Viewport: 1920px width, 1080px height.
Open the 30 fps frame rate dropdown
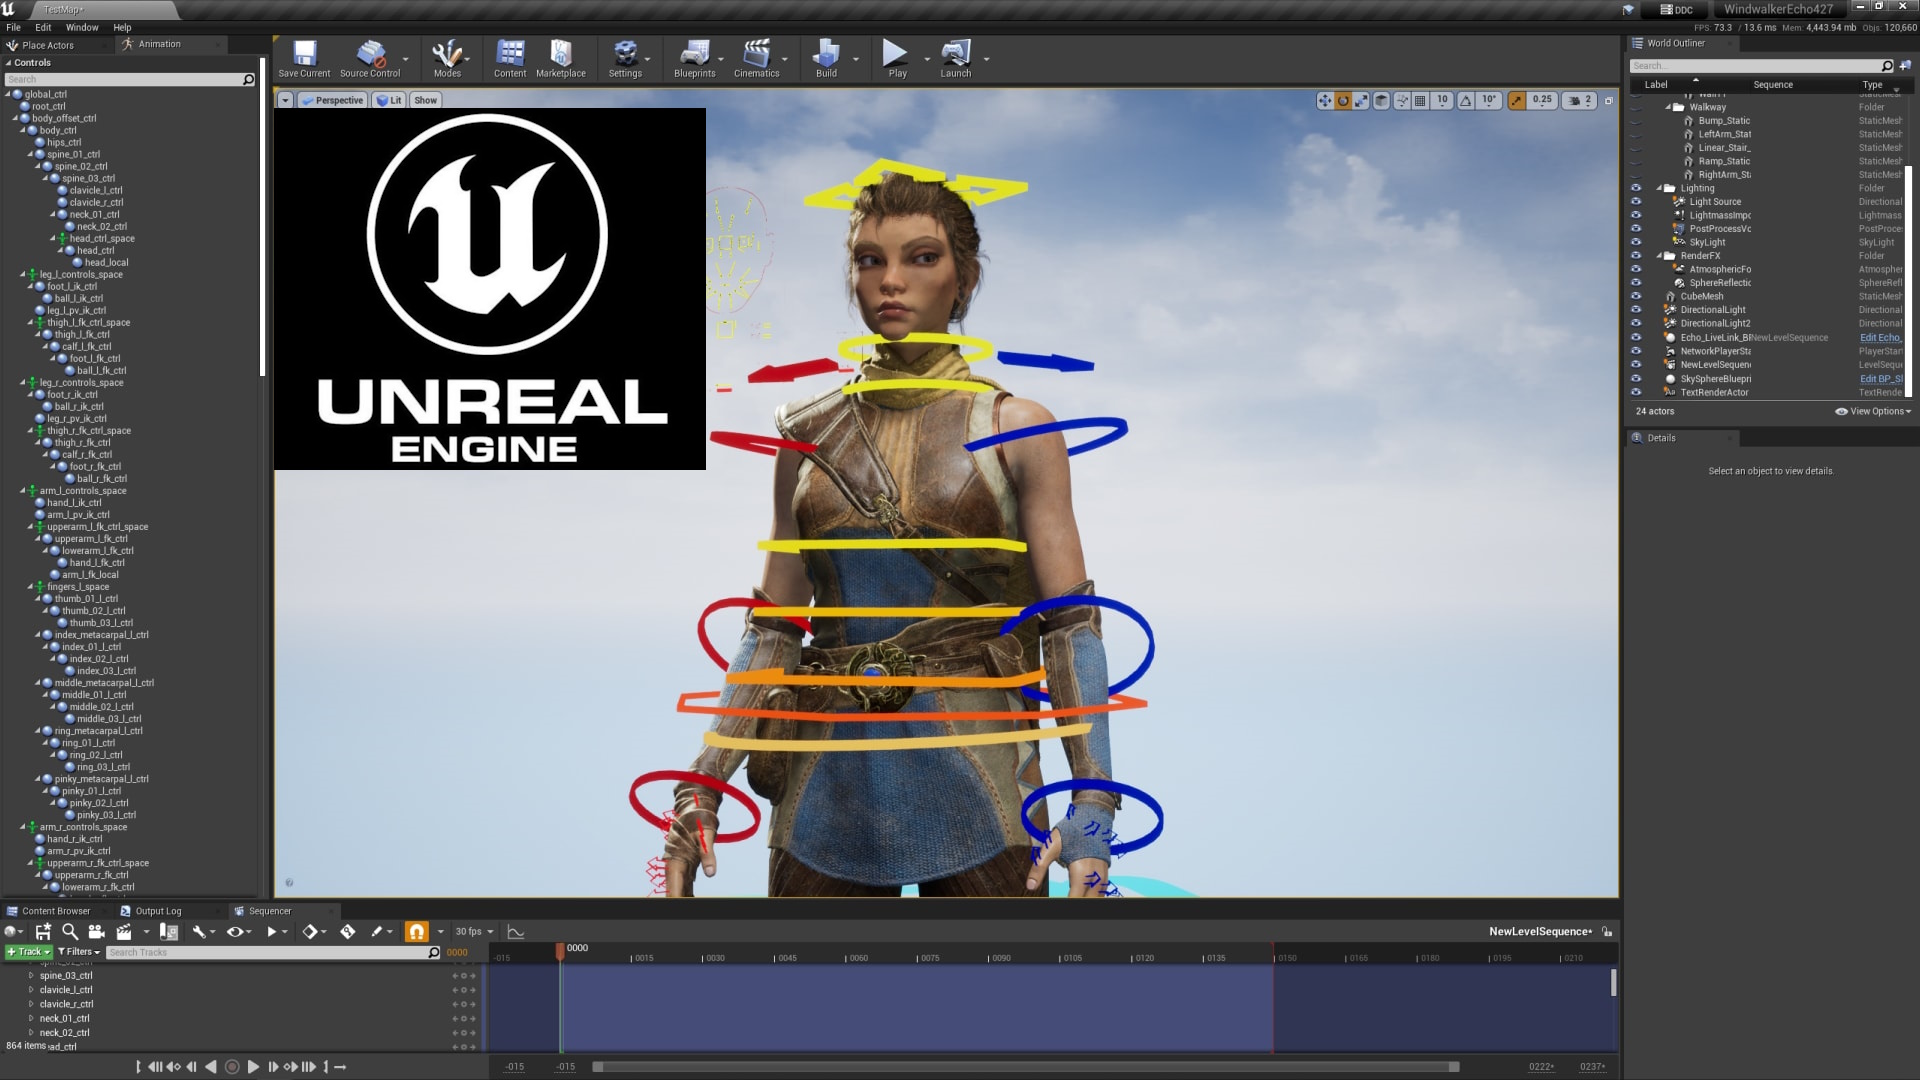[x=474, y=932]
